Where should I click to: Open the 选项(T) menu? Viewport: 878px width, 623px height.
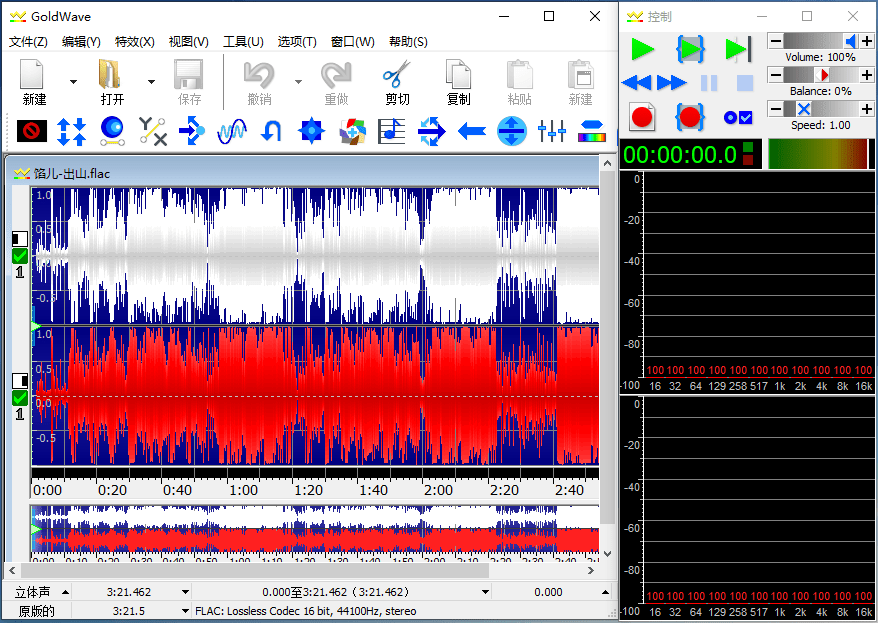pyautogui.click(x=297, y=41)
